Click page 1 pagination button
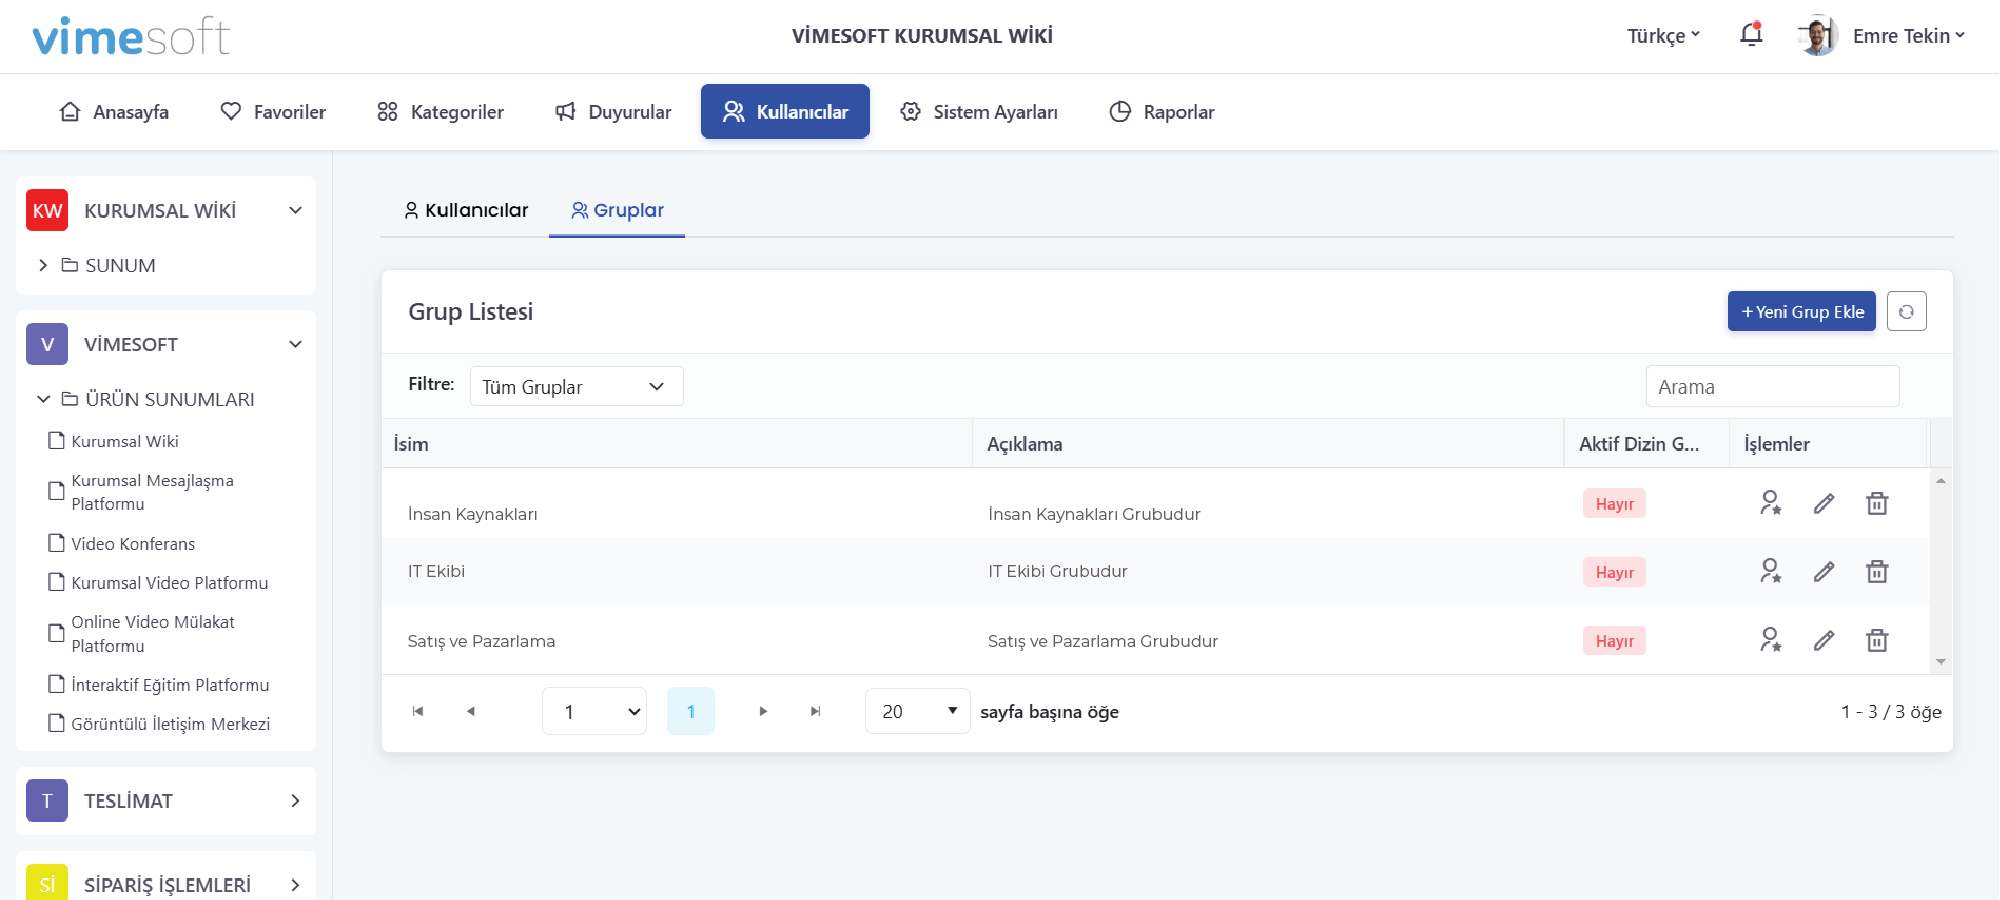Image resolution: width=2000 pixels, height=900 pixels. tap(691, 711)
